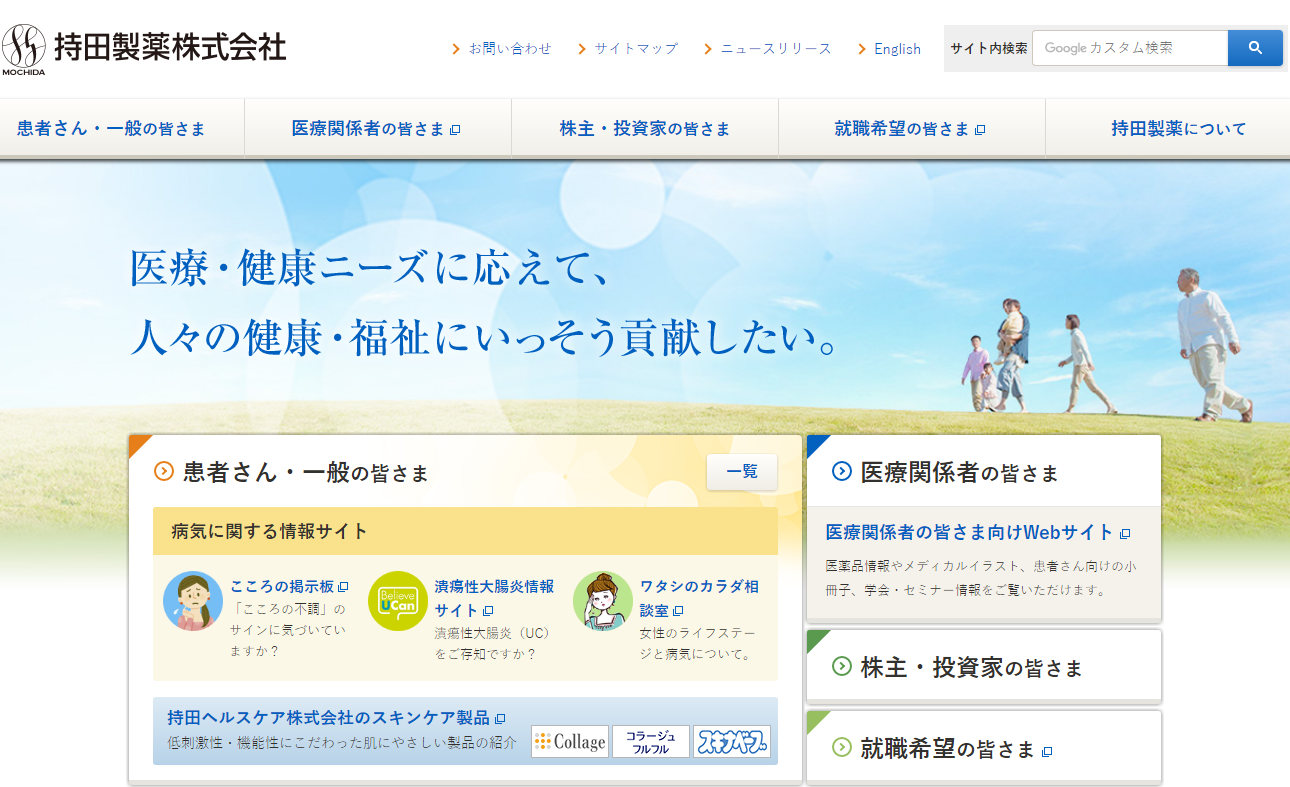Open 持田ヘルスケア株式会社のスキンケア製品 link
Viewport: 1290px width, 787px height.
[x=328, y=717]
